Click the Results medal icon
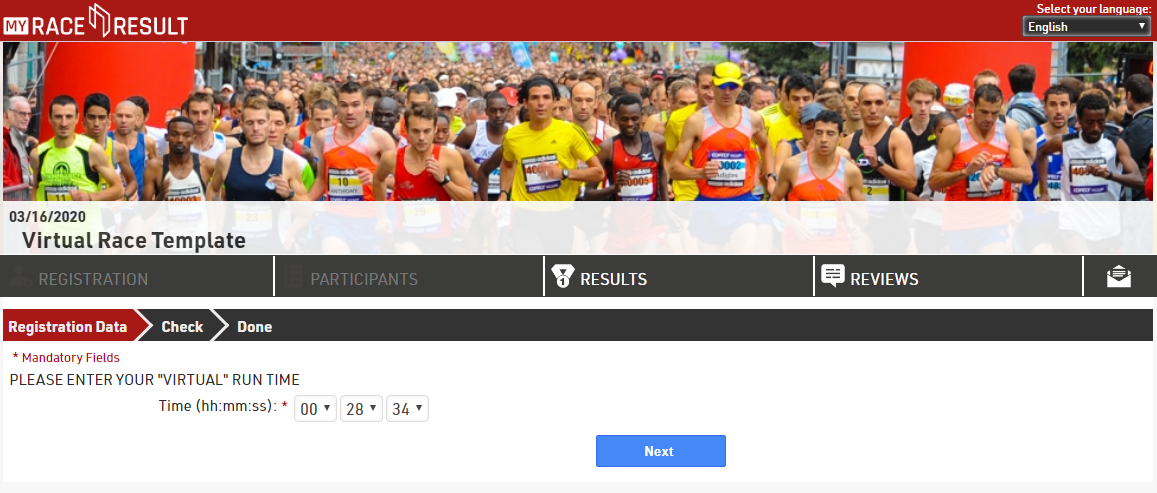Viewport: 1157px width, 493px height. click(x=562, y=277)
